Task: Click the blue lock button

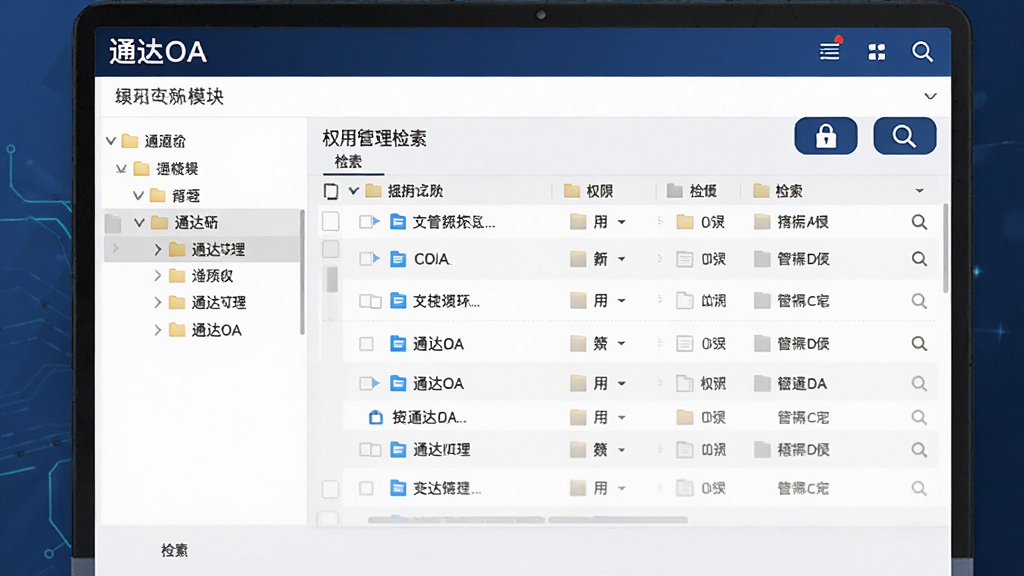Action: pos(825,136)
